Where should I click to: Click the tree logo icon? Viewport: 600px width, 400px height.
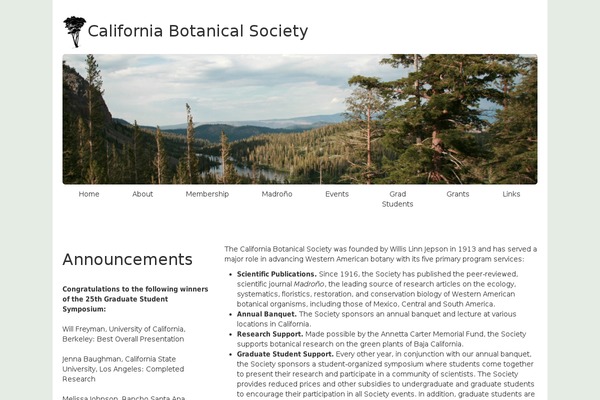tap(74, 31)
